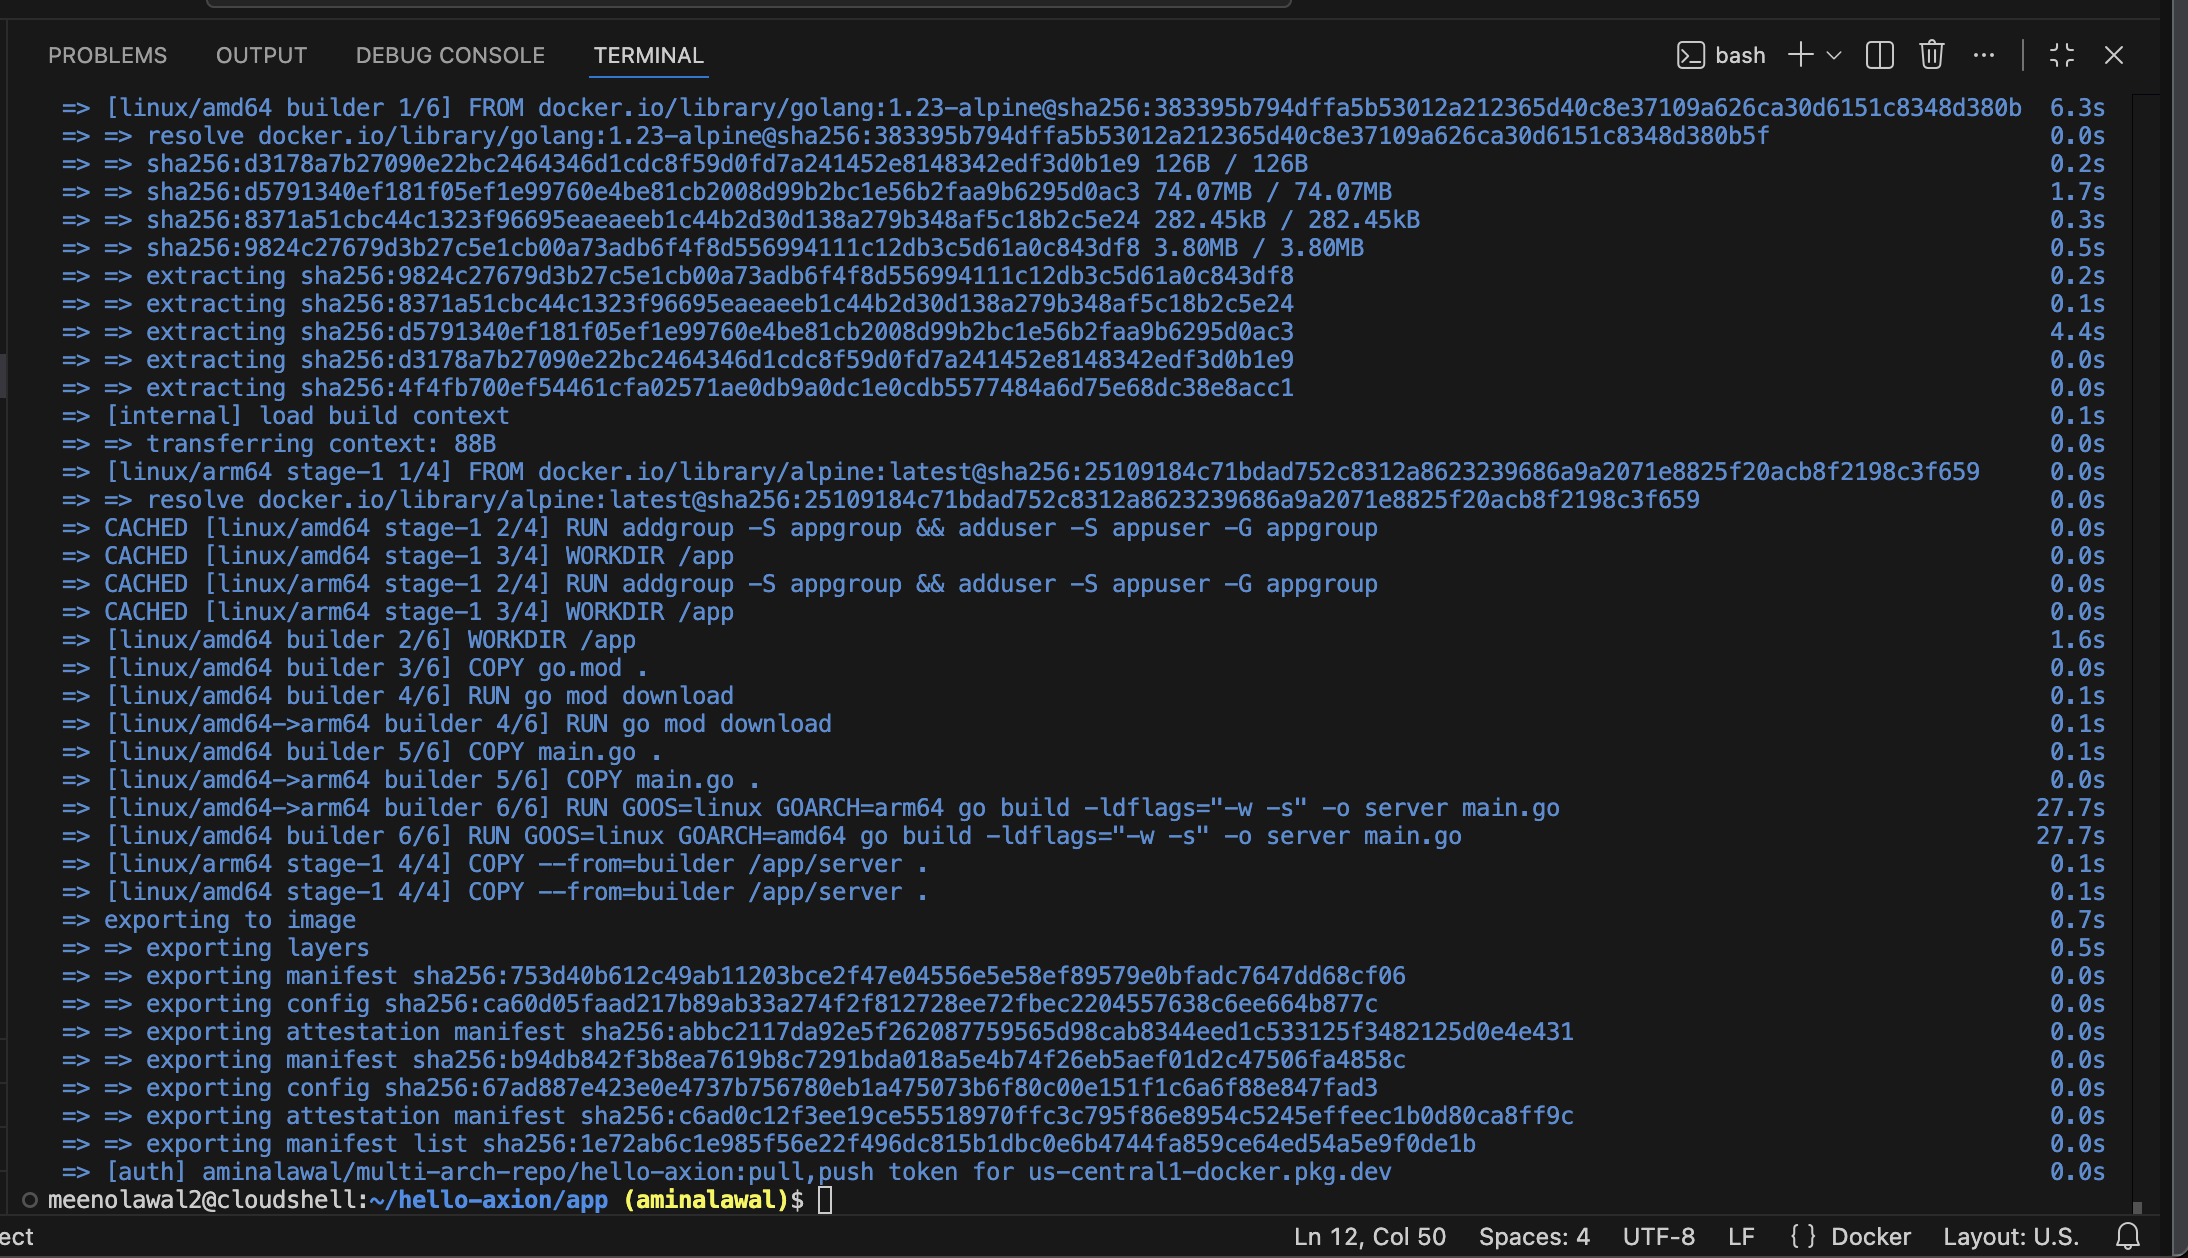Click the 4.4s extracting time value

(x=2077, y=332)
